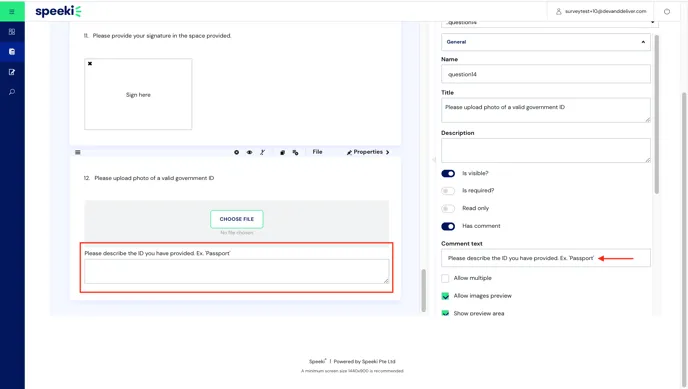The height and width of the screenshot is (389, 688).
Task: Toggle the Is required? switch
Action: [x=448, y=191]
